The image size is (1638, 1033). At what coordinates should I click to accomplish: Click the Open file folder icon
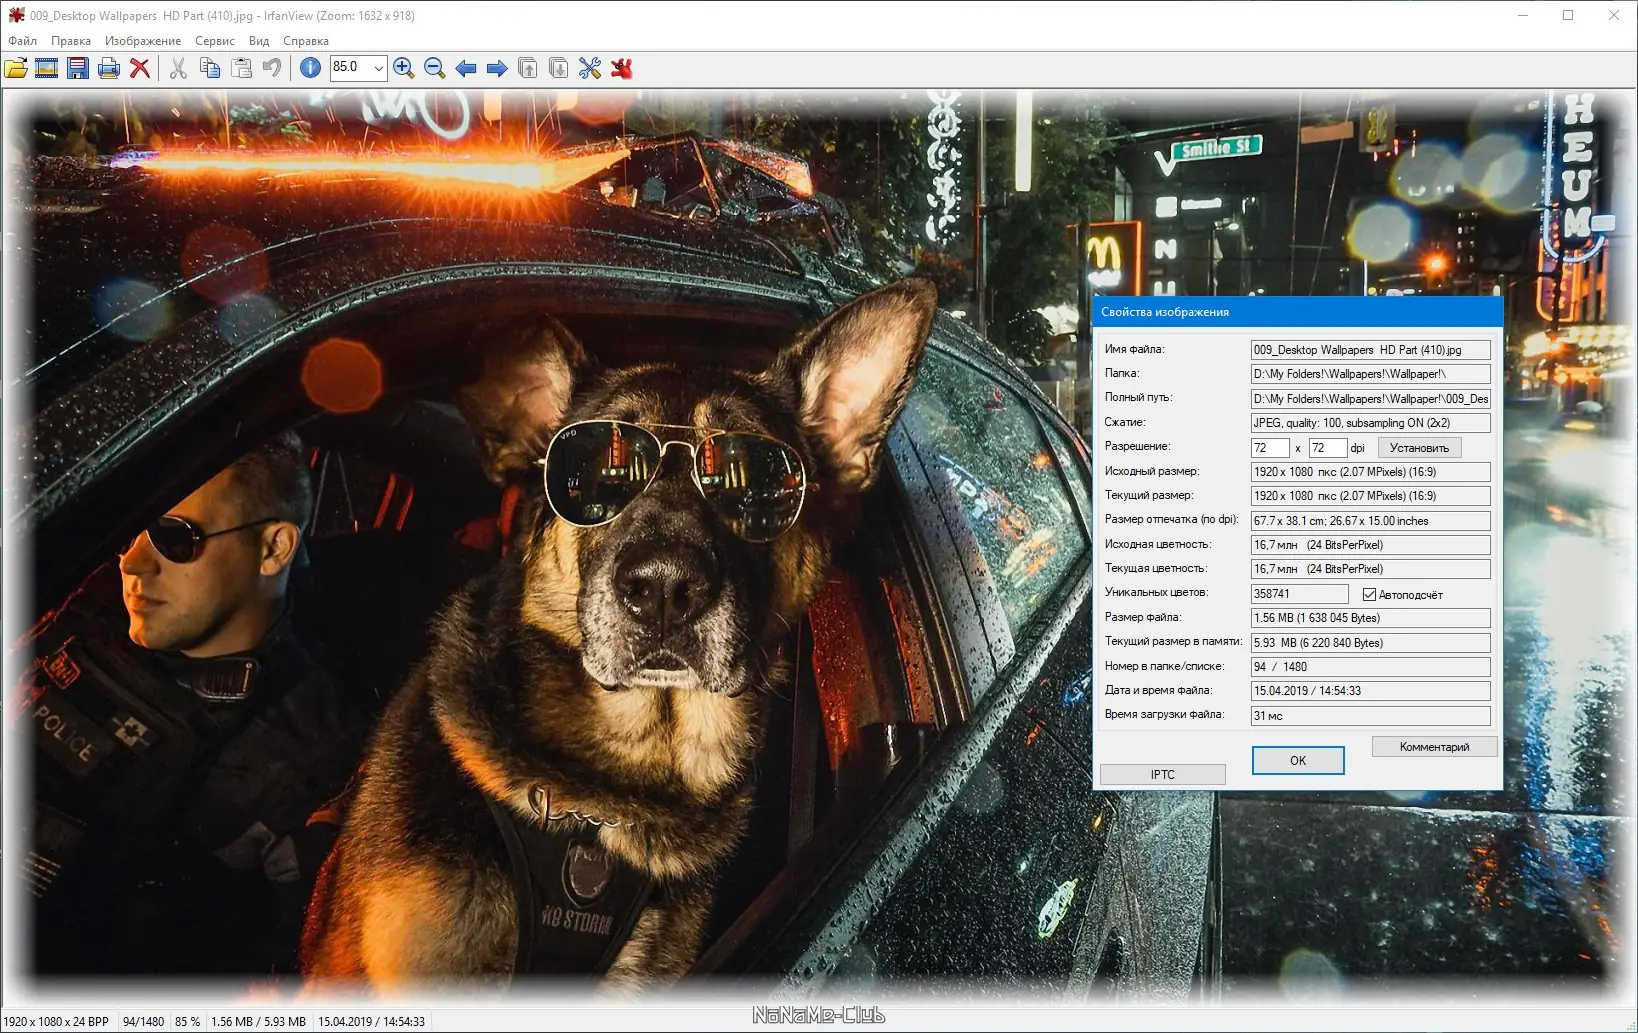click(x=16, y=68)
